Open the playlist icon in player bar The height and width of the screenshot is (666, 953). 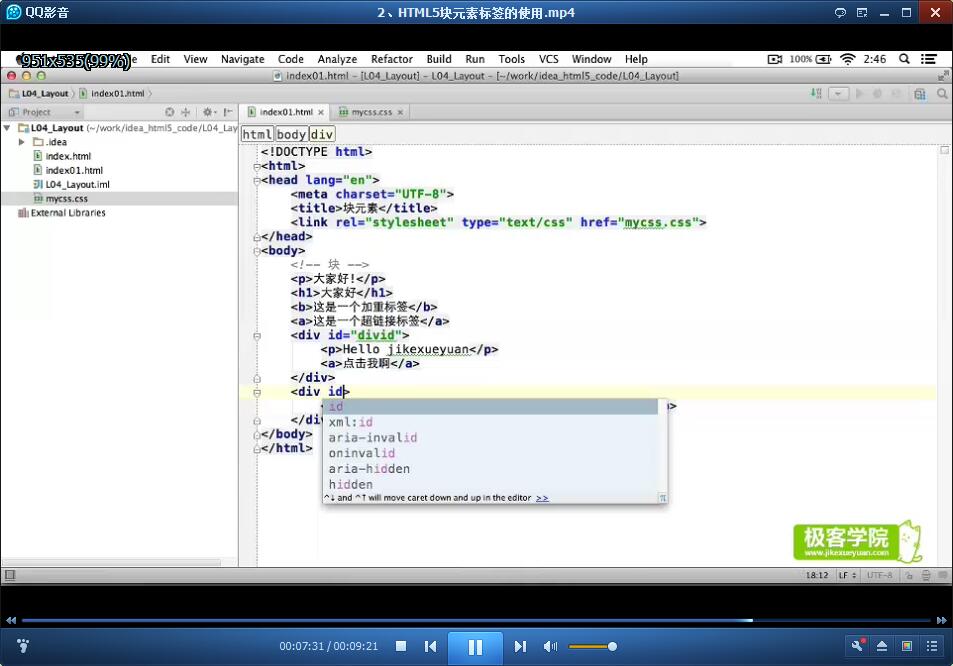click(932, 646)
